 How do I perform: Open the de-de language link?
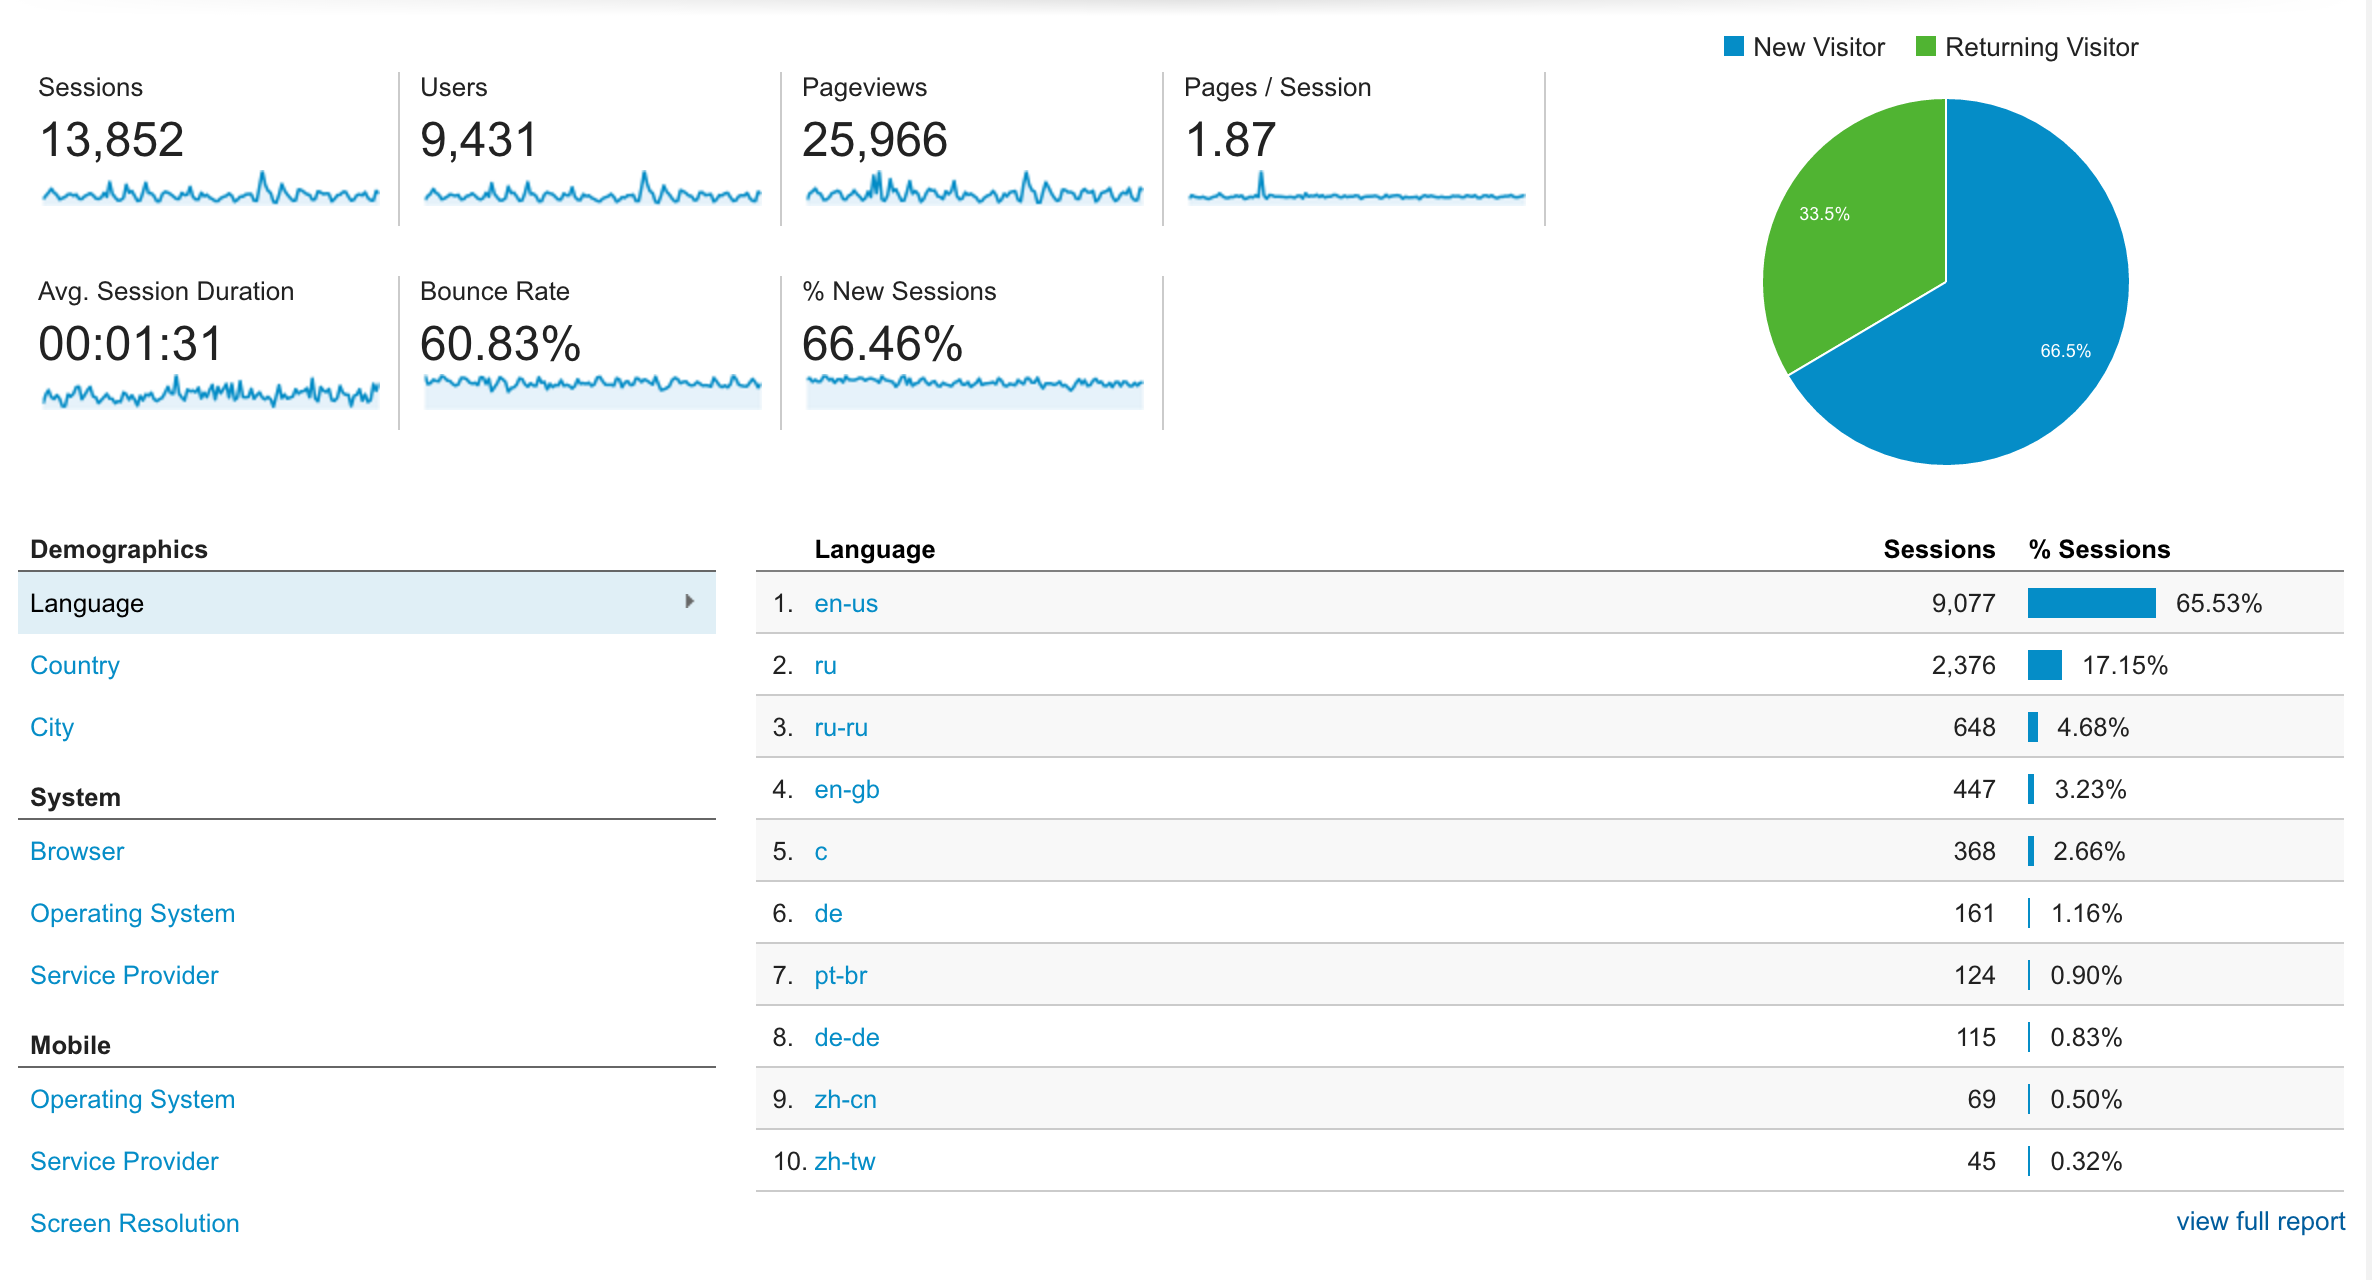pos(847,1037)
